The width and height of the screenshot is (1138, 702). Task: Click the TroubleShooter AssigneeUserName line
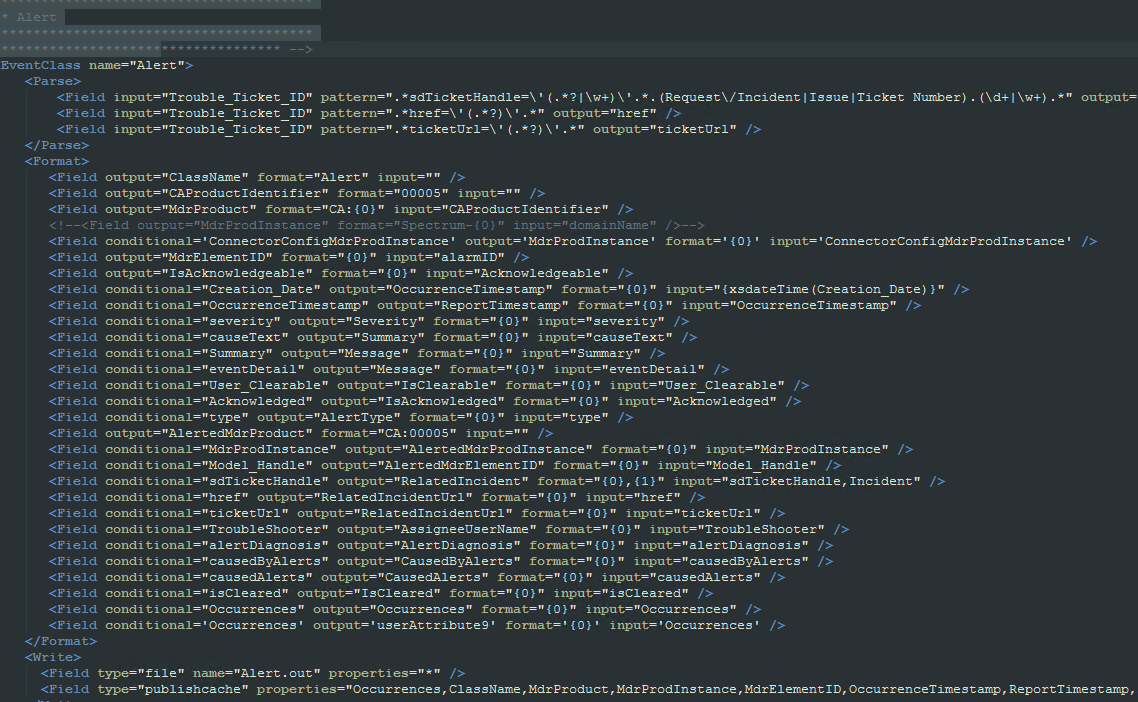(x=449, y=529)
